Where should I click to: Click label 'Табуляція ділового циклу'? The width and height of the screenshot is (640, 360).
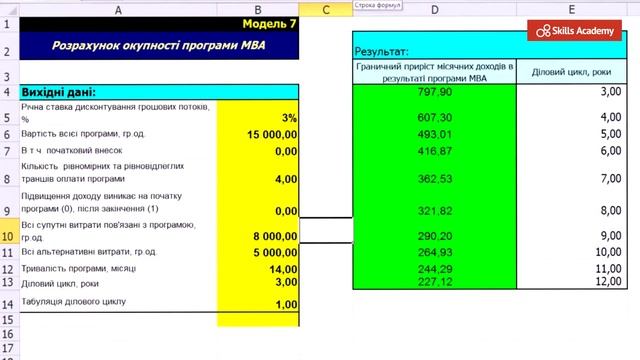73,302
